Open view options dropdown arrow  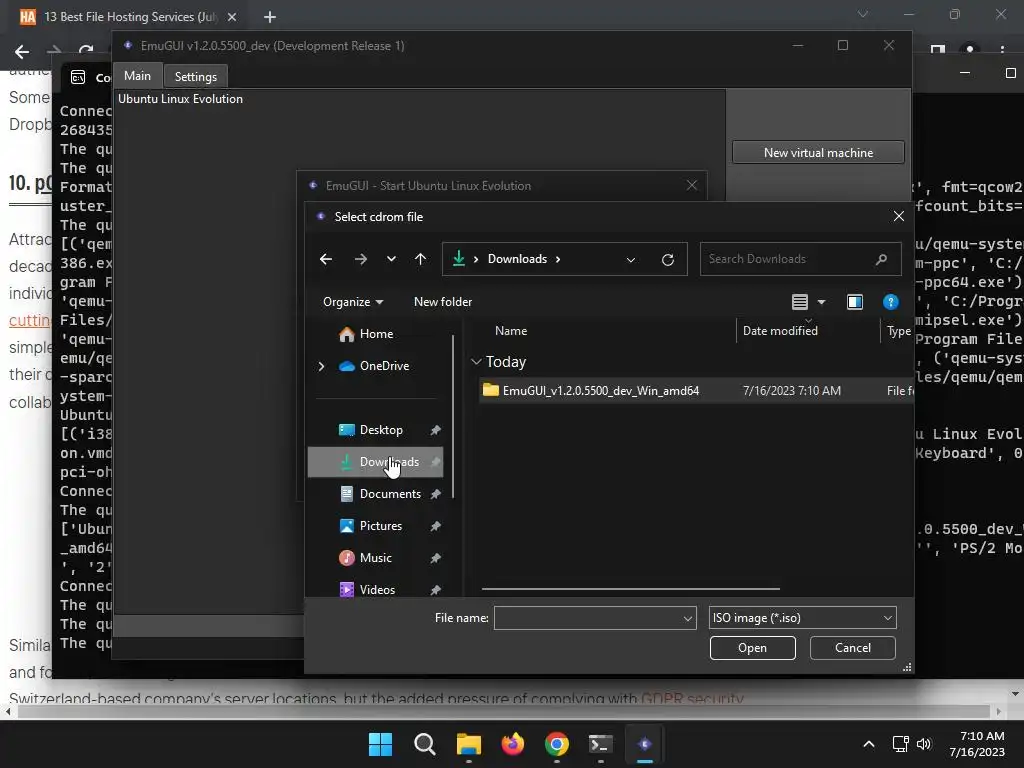[x=822, y=302]
